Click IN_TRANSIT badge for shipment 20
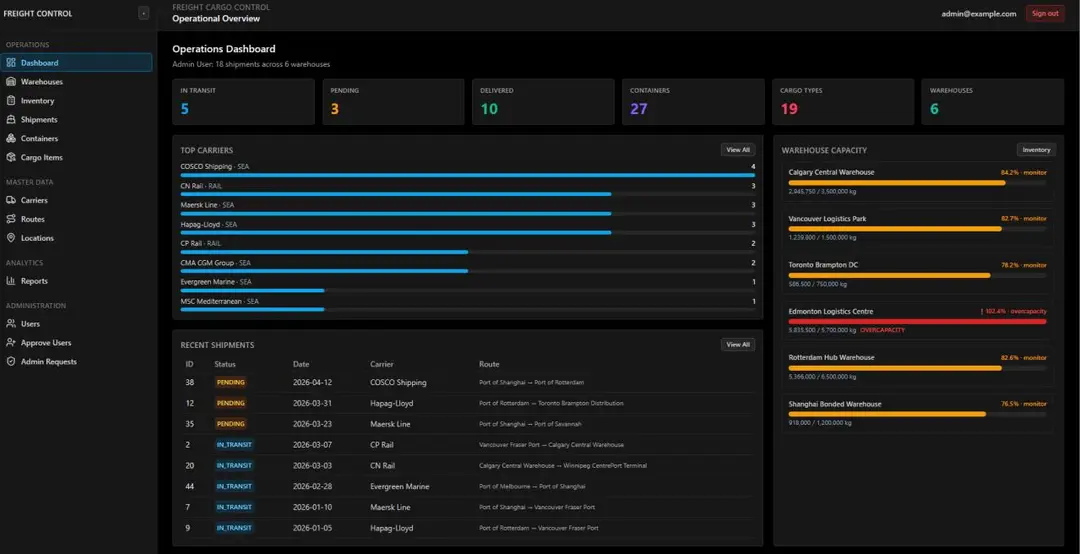Screen dimensions: 1080x554 click(234, 466)
